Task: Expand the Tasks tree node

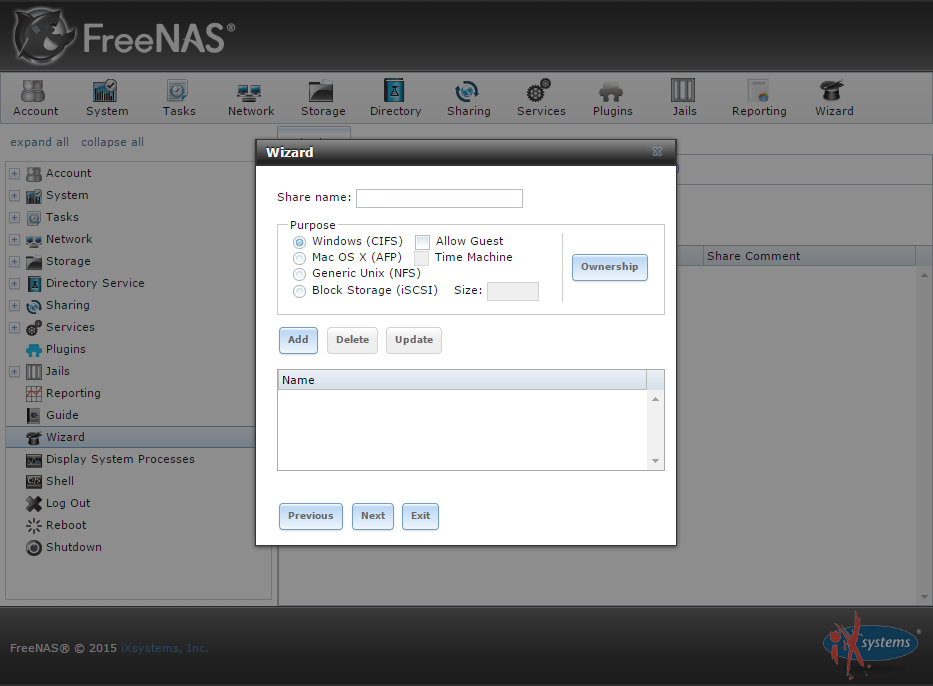Action: (14, 218)
